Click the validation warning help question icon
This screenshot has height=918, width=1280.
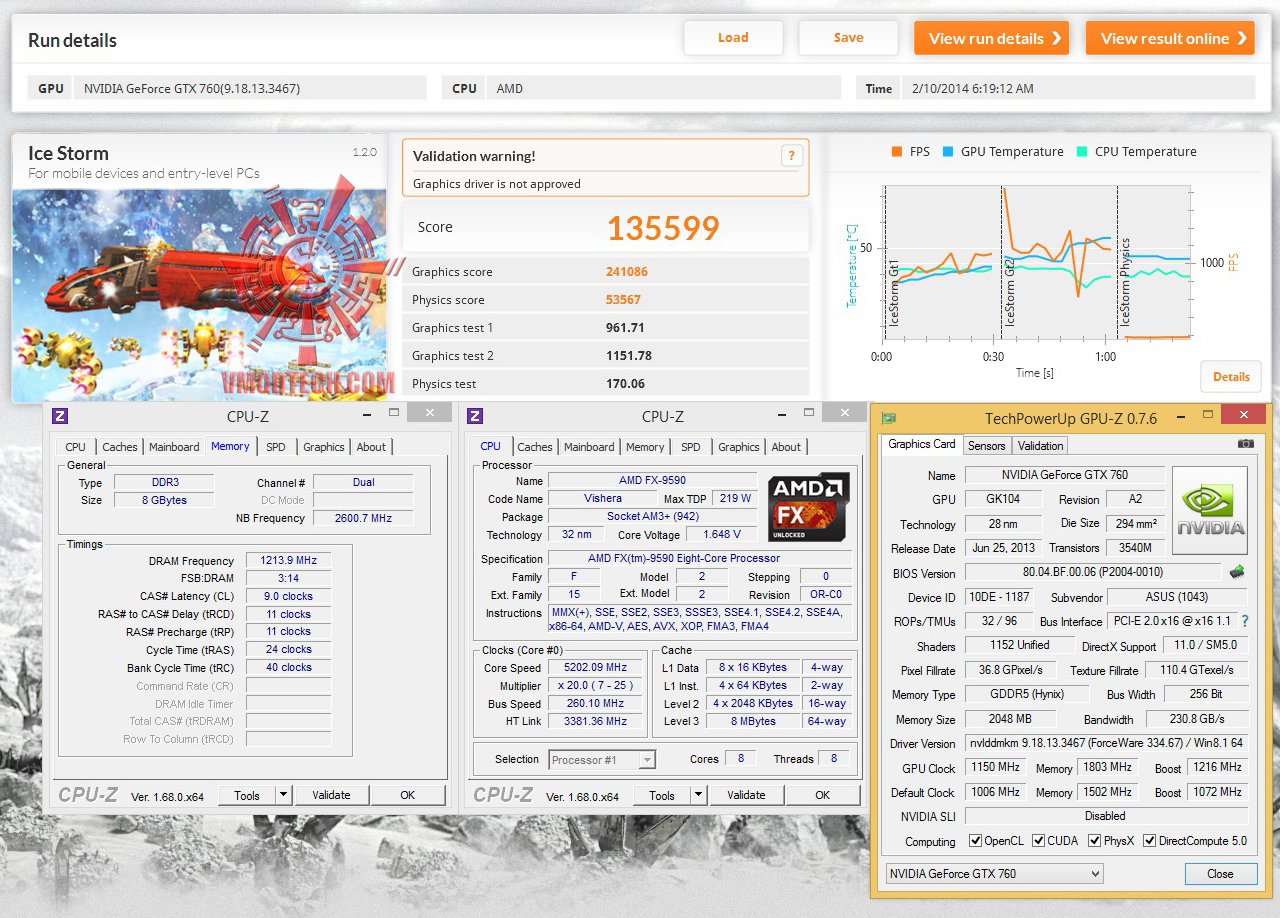791,155
